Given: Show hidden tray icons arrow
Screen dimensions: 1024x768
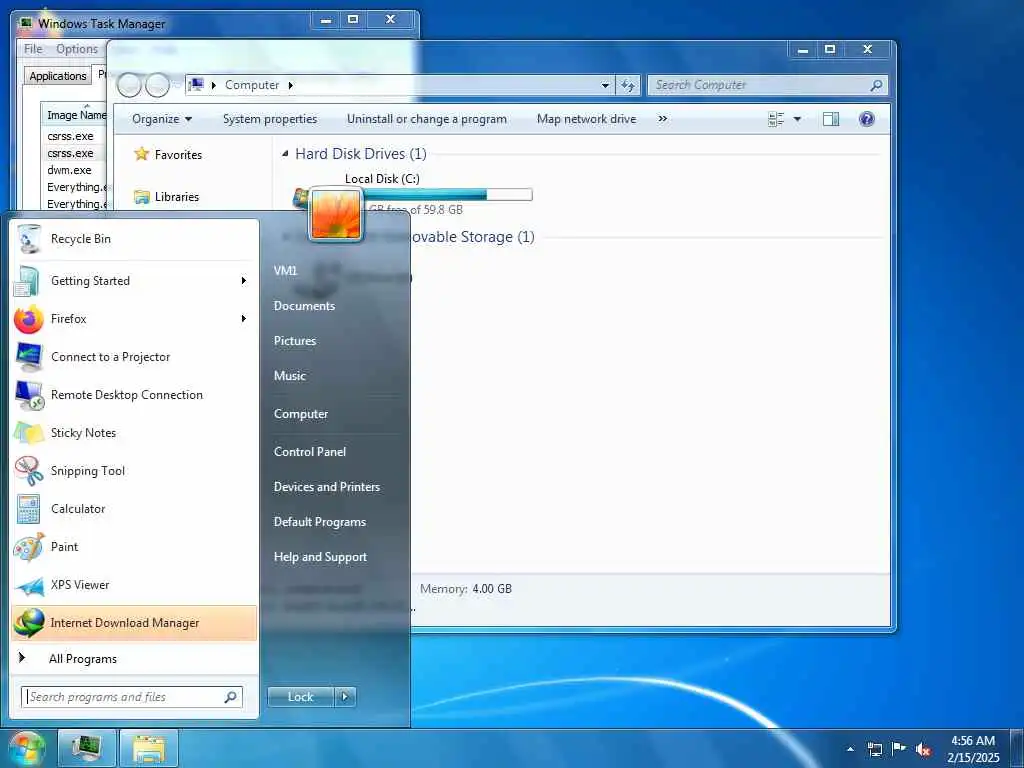Looking at the screenshot, I should click(x=850, y=749).
